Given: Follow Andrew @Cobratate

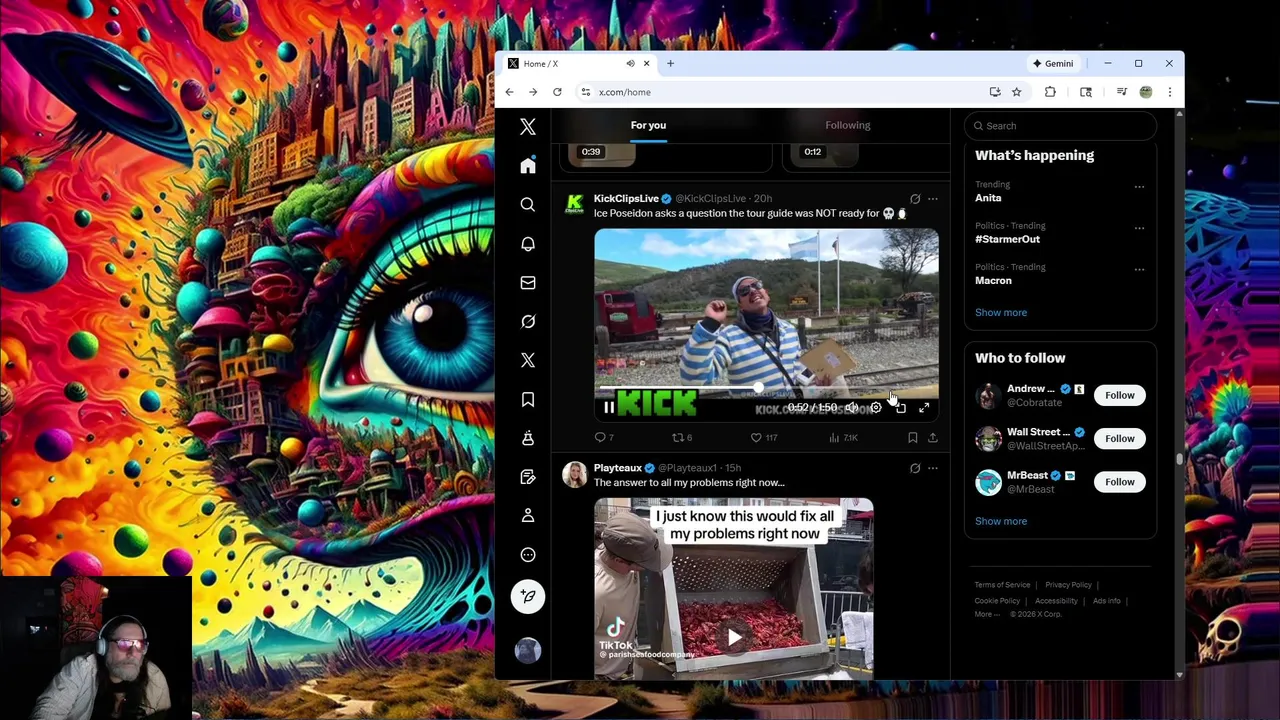Looking at the screenshot, I should pyautogui.click(x=1120, y=395).
